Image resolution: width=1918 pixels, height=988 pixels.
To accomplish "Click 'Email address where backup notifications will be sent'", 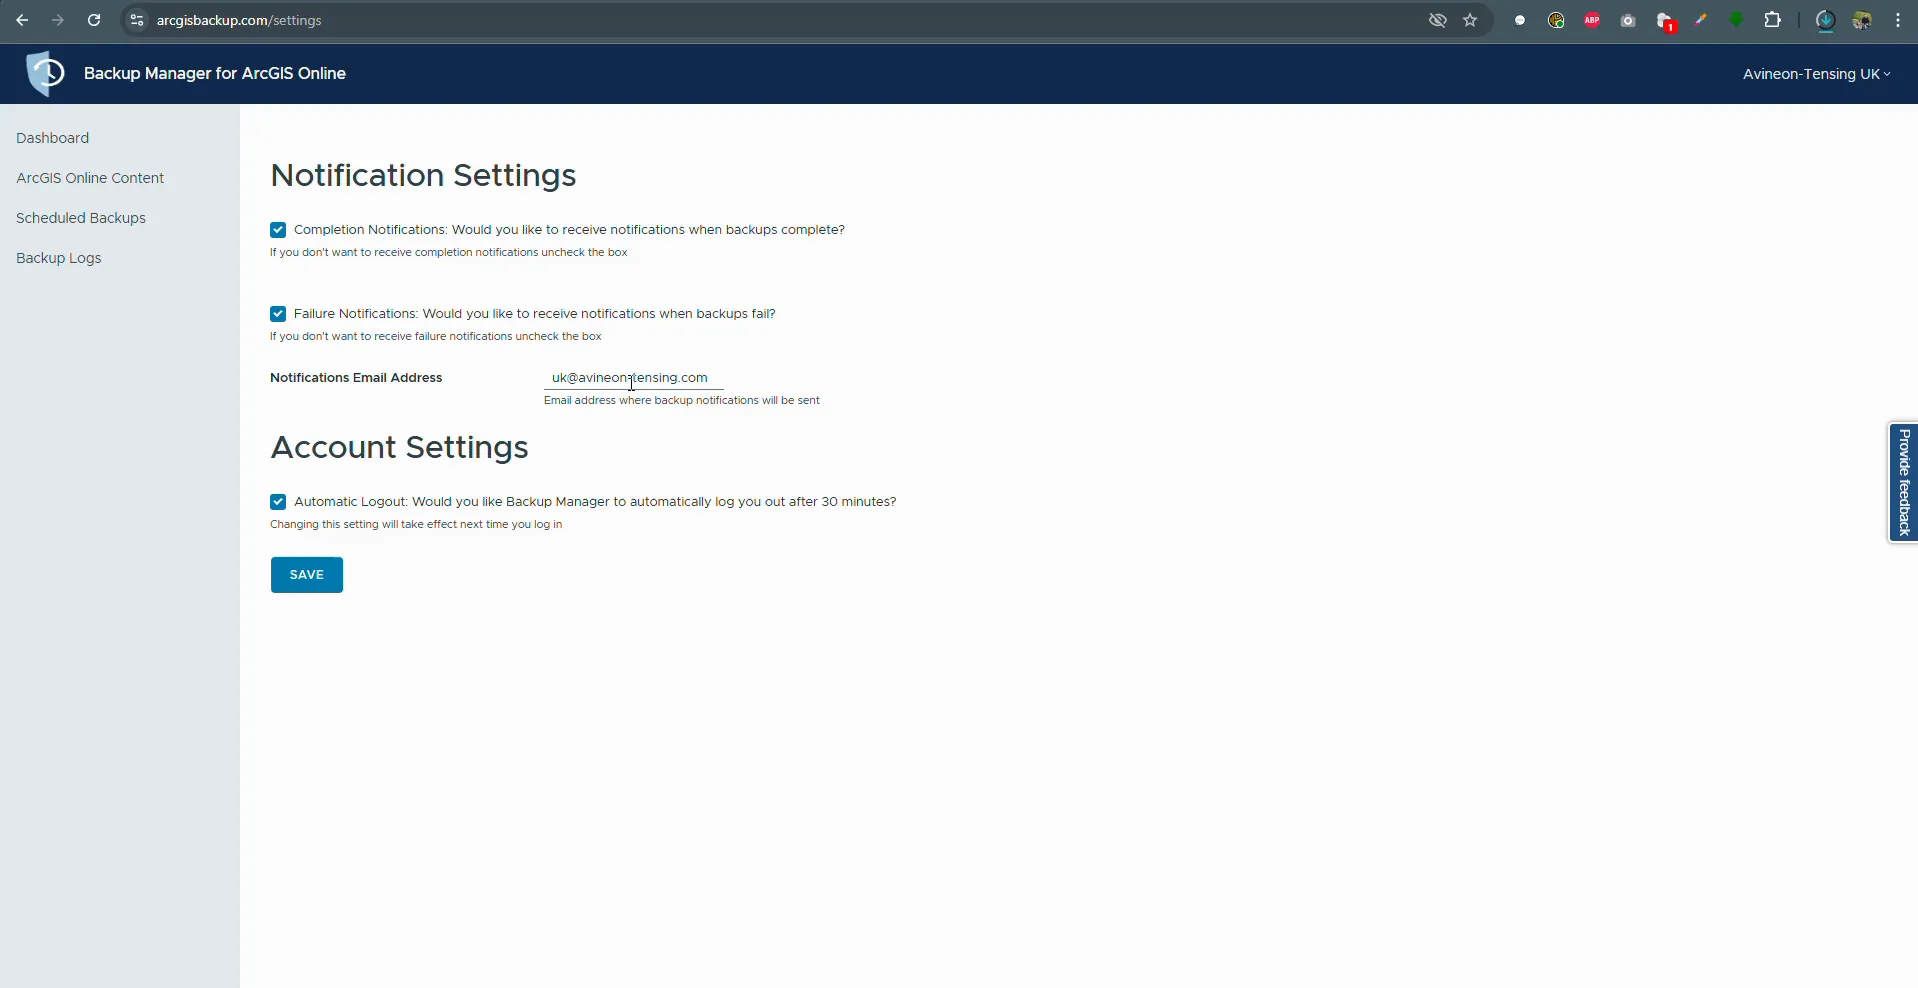I will coord(682,400).
